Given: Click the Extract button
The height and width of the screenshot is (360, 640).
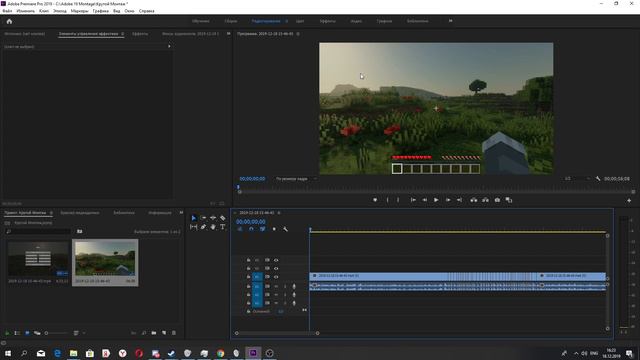Looking at the screenshot, I should coord(485,200).
